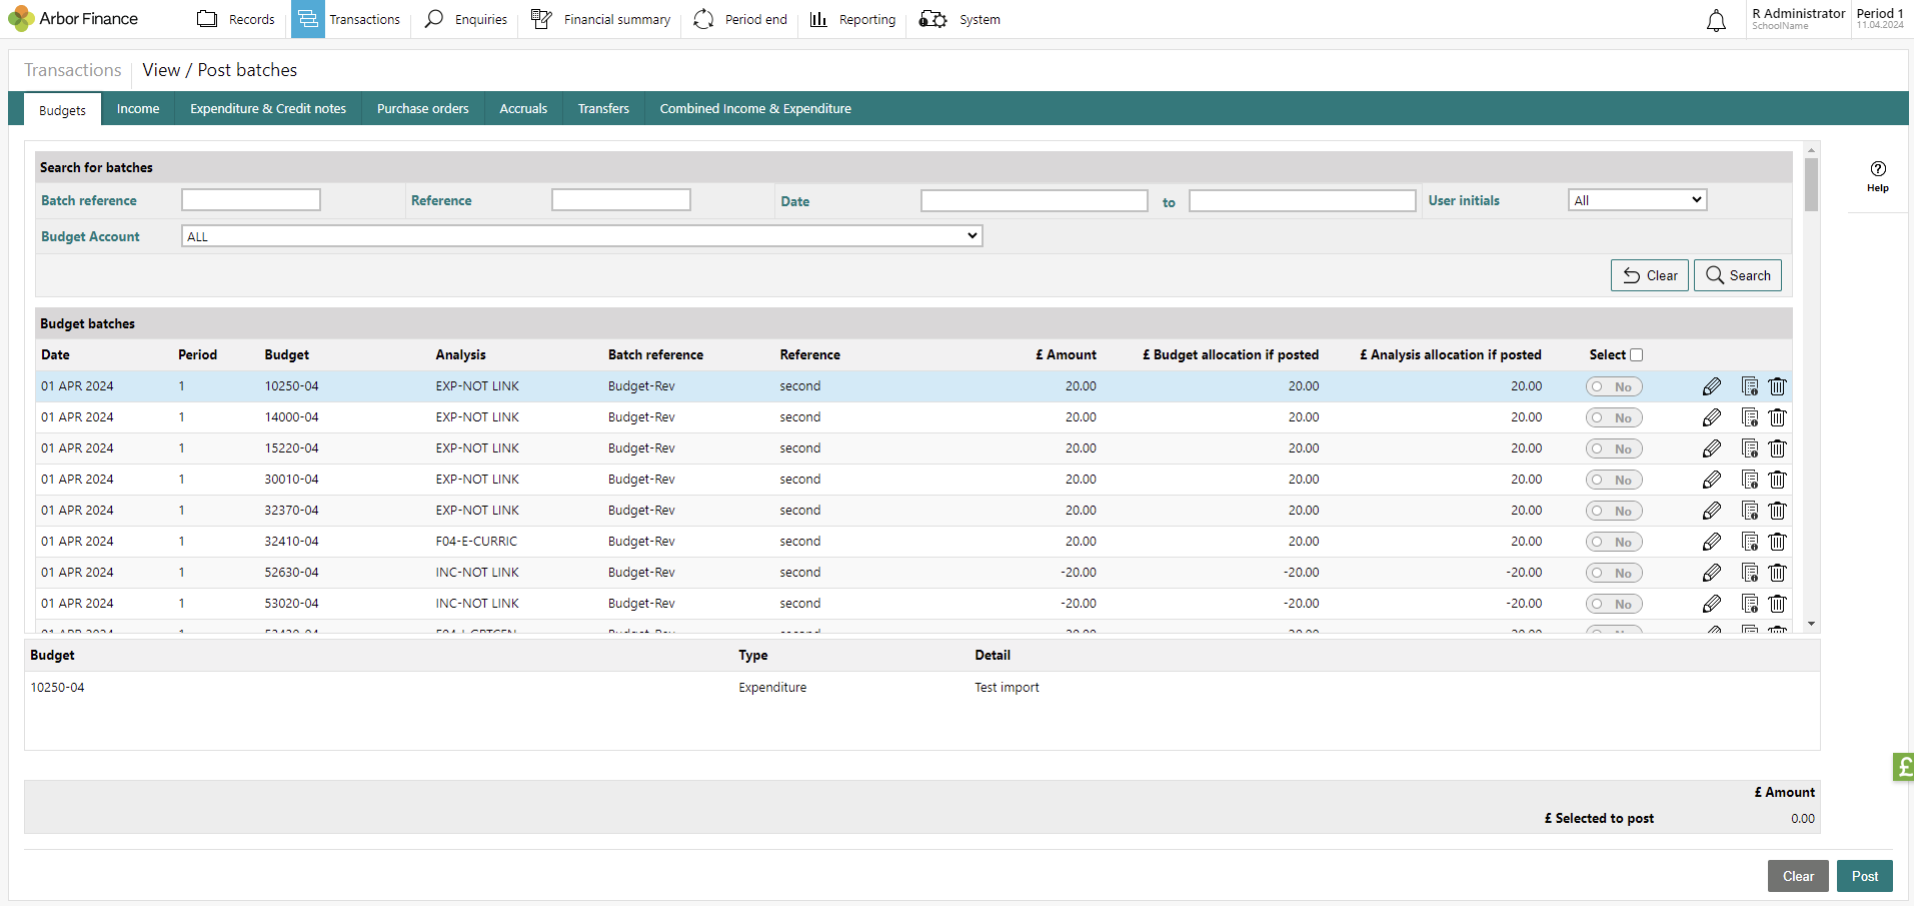This screenshot has height=906, width=1914.
Task: Delete the 32370-04 budget row
Action: (x=1777, y=511)
